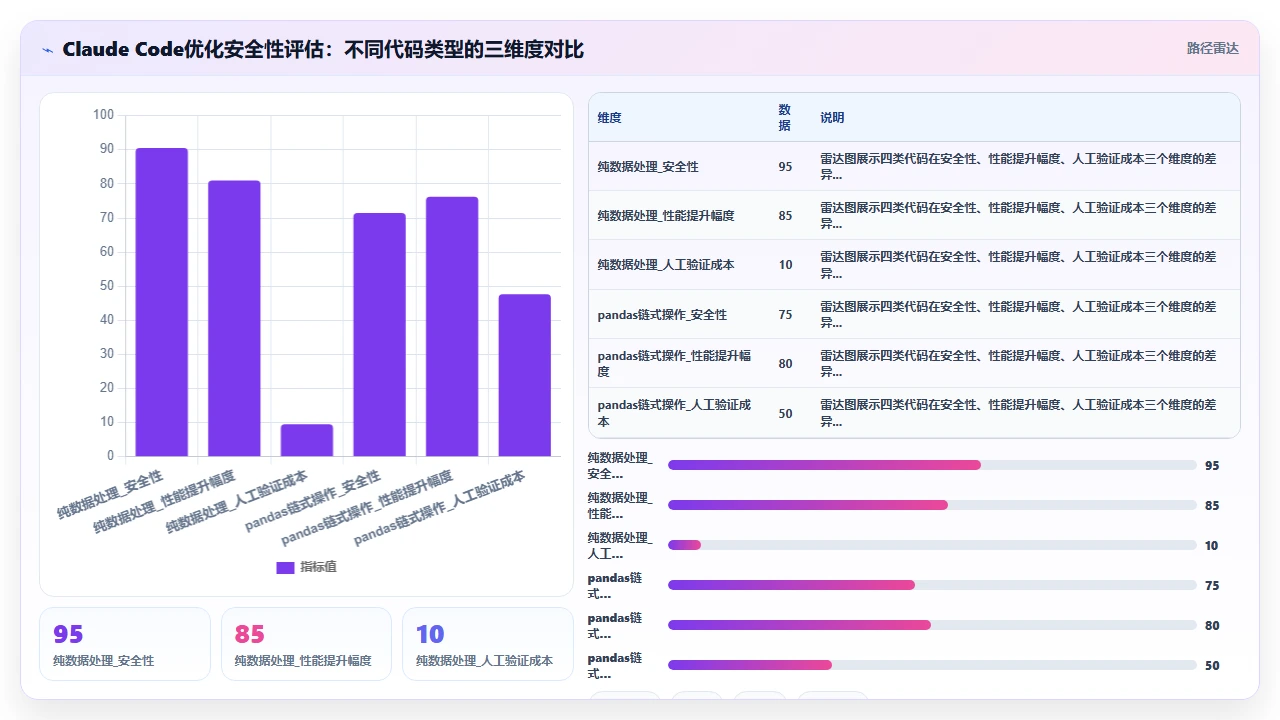
Task: Click the logo icon before the Claude Code title
Action: [x=47, y=50]
